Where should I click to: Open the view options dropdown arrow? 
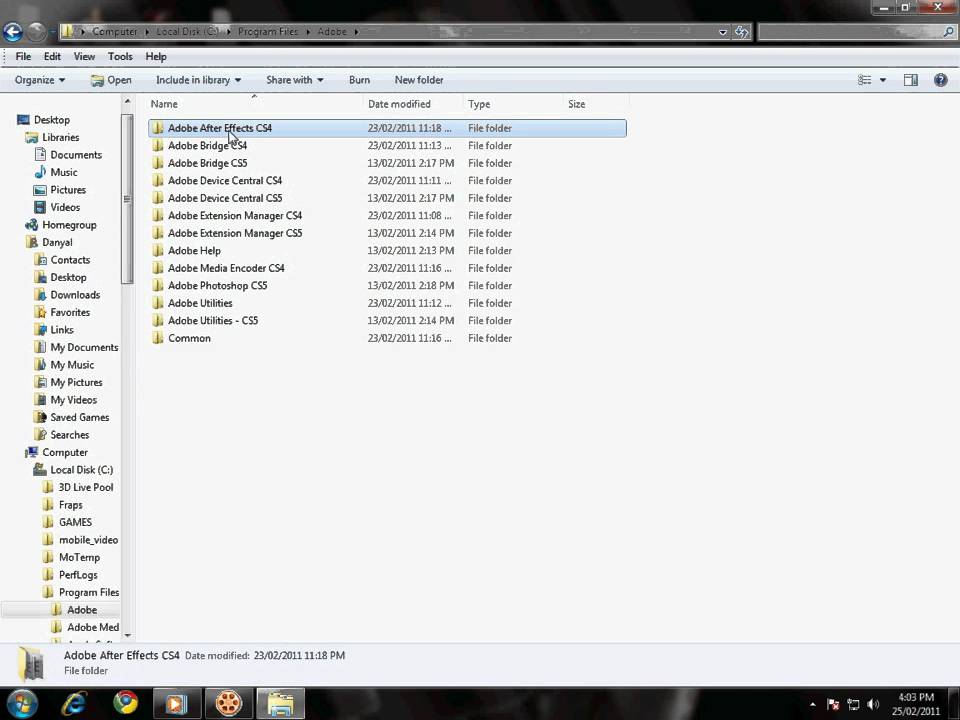pyautogui.click(x=883, y=80)
